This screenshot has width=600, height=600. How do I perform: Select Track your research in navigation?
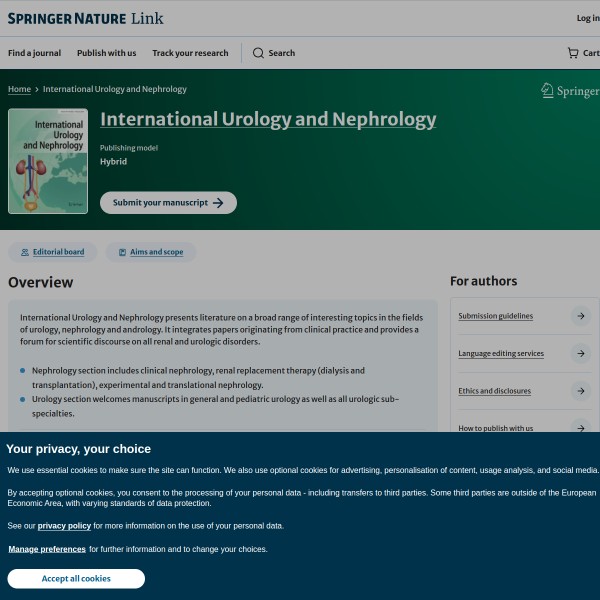(190, 53)
